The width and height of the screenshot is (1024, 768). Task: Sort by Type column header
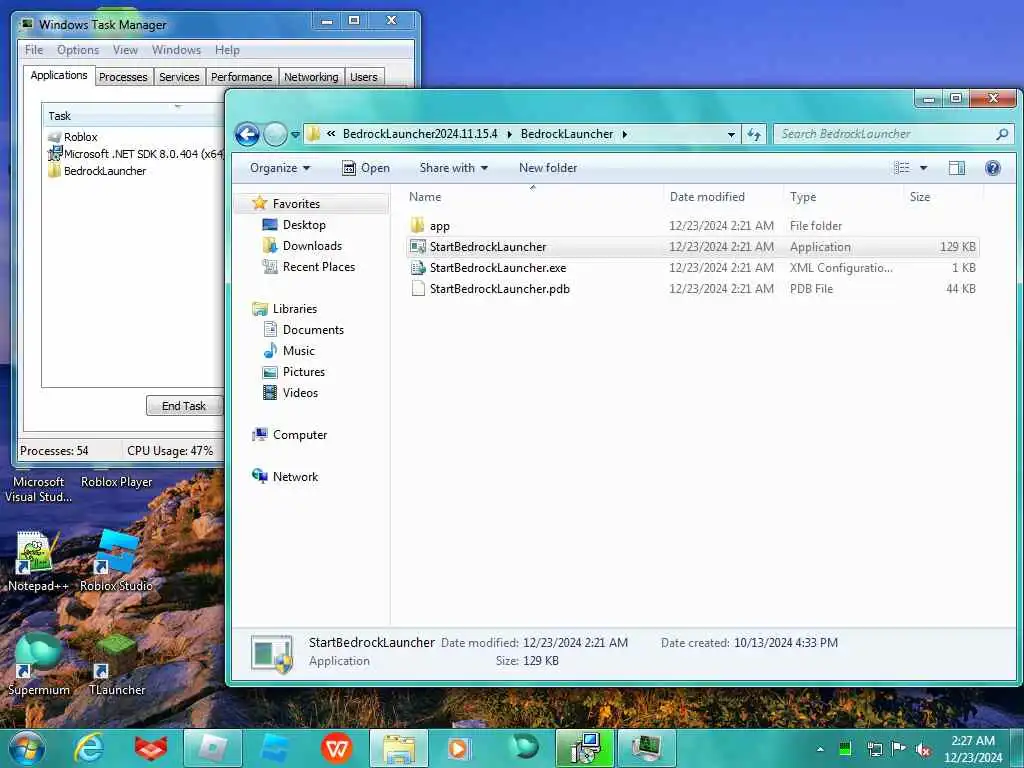pos(803,197)
